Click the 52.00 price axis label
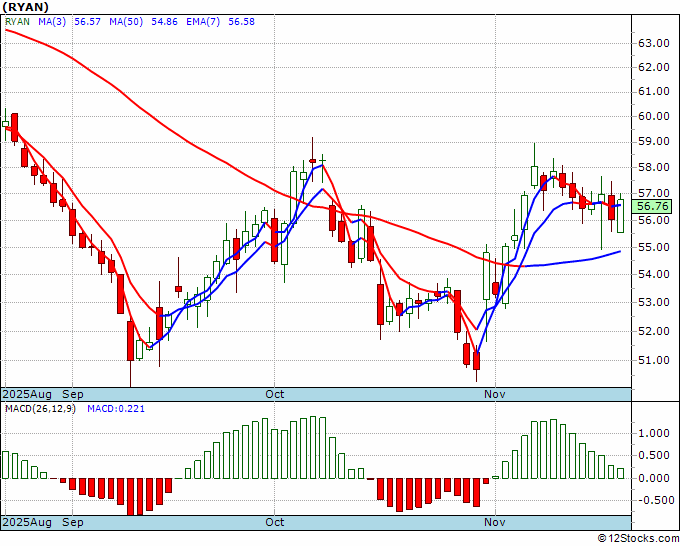 [x=654, y=331]
